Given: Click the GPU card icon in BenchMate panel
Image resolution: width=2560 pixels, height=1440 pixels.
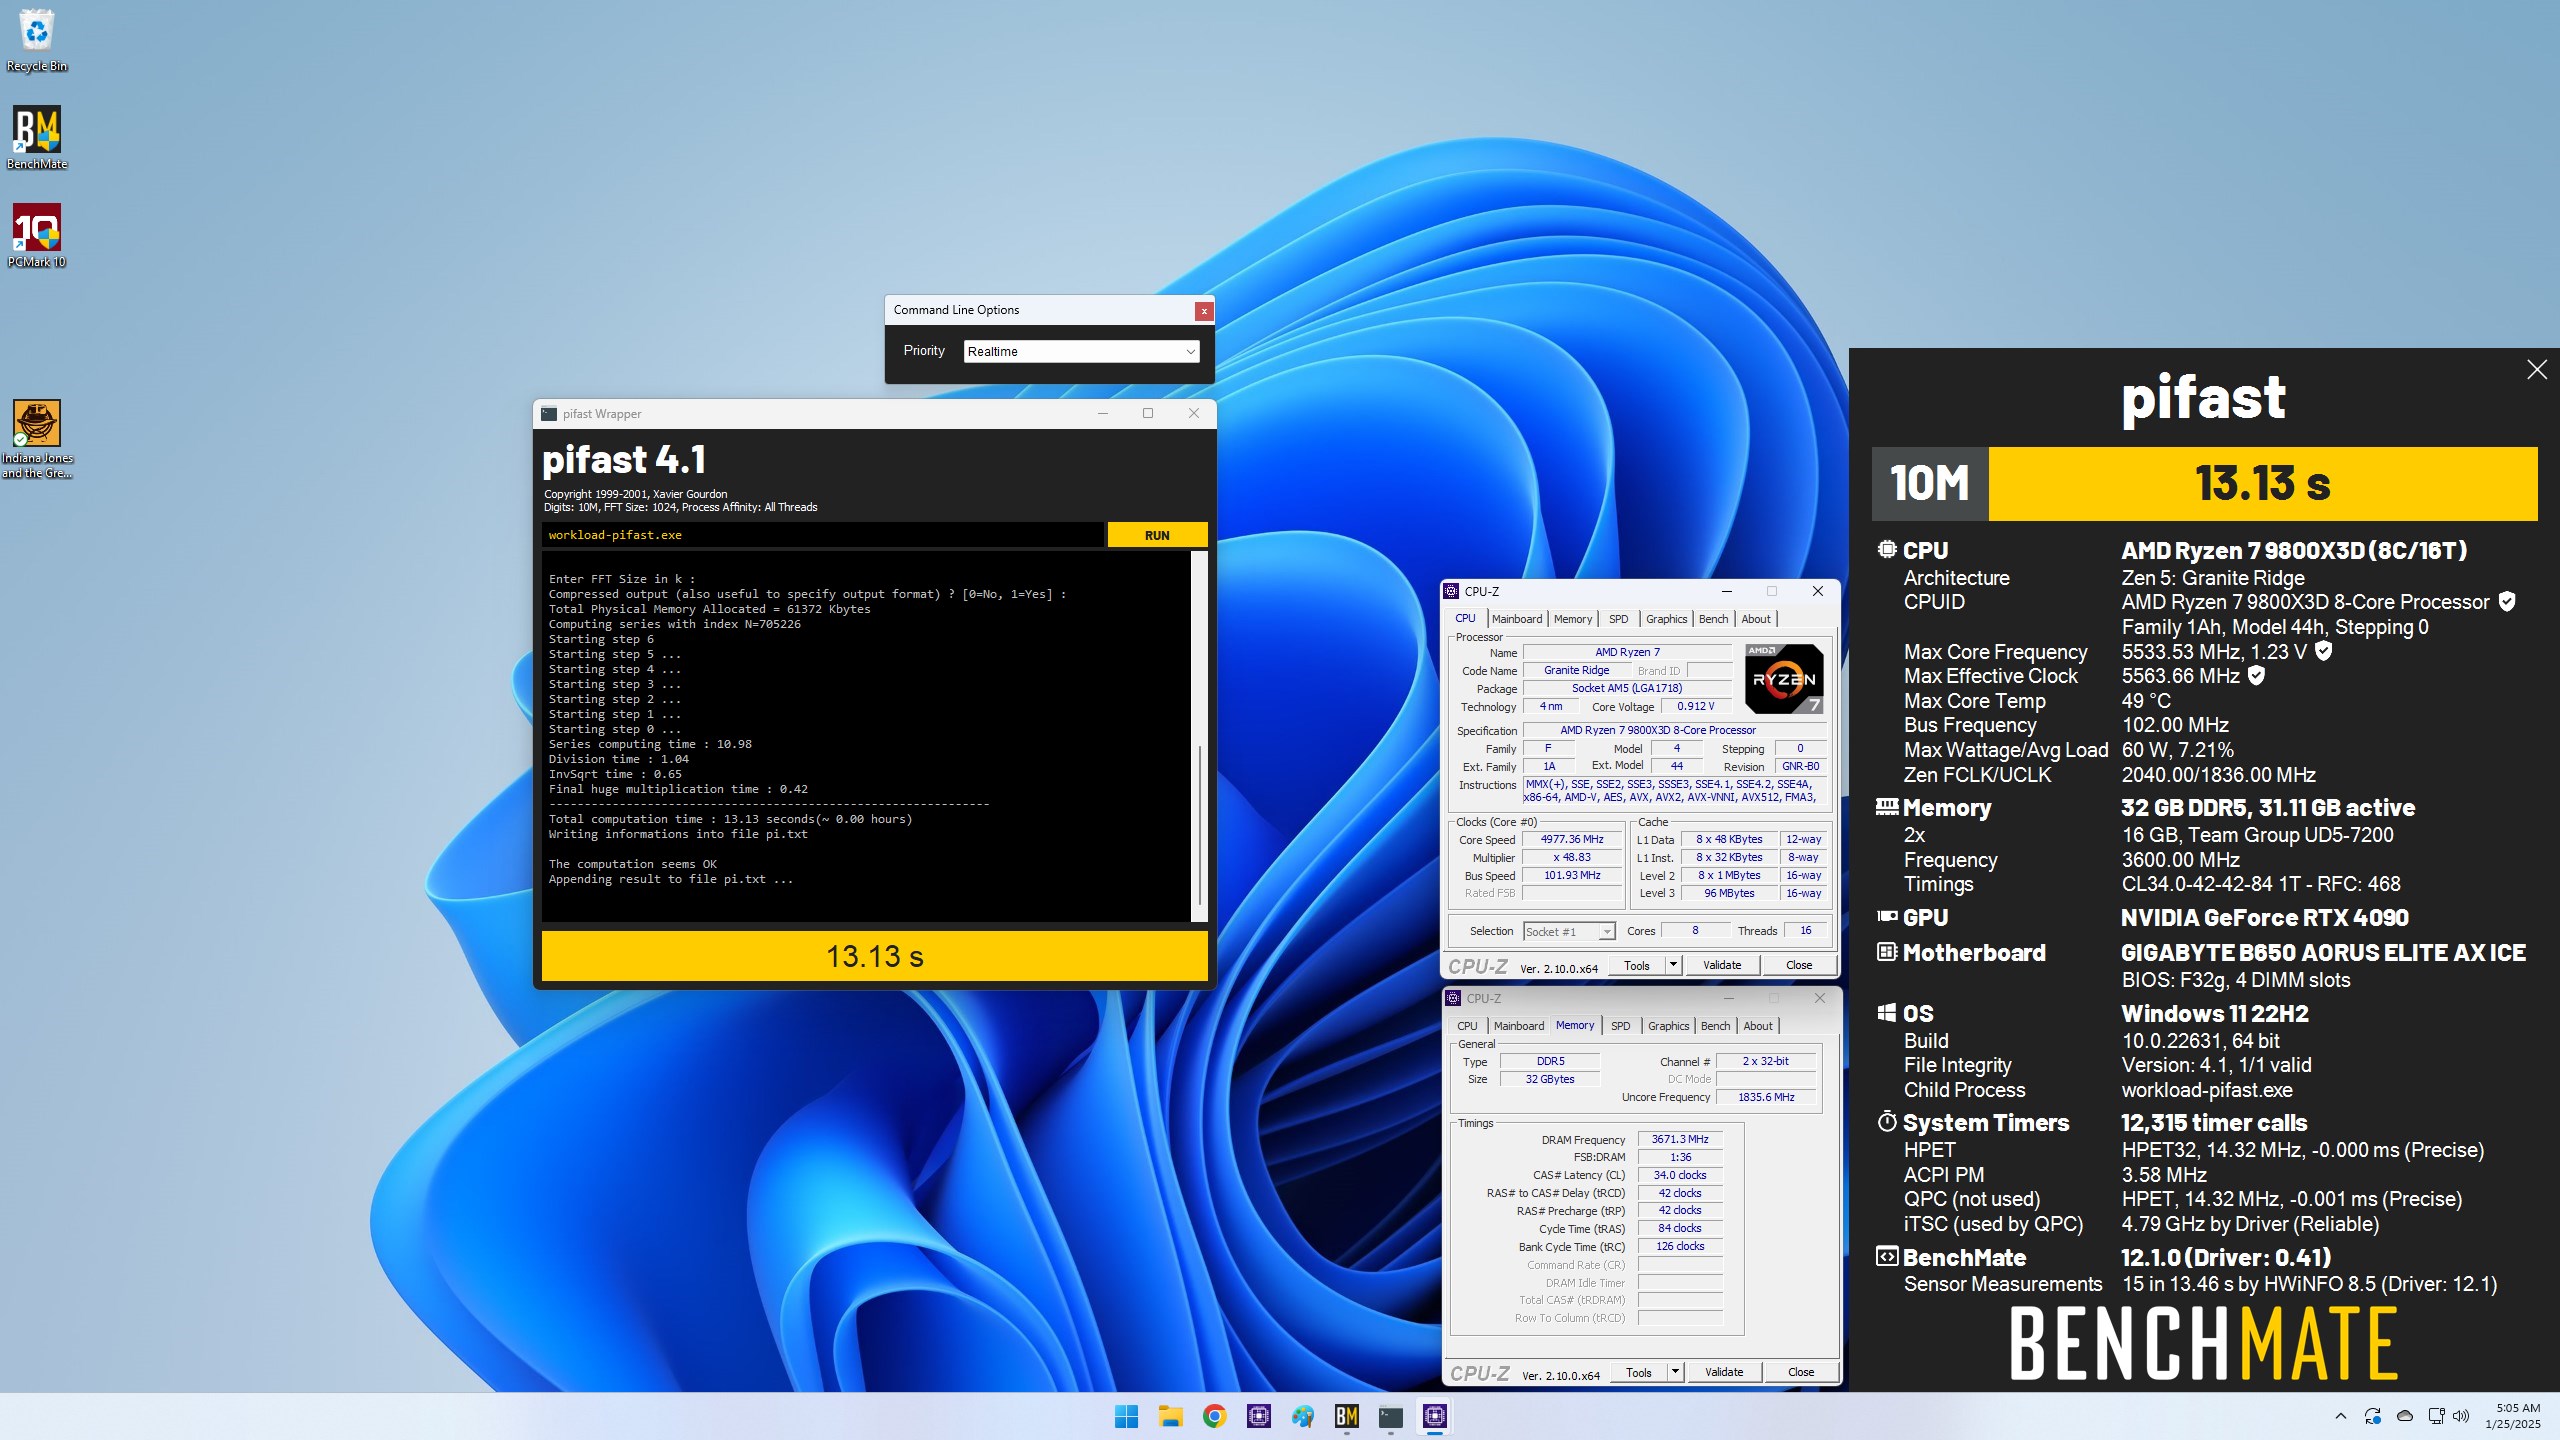Looking at the screenshot, I should [x=1887, y=916].
